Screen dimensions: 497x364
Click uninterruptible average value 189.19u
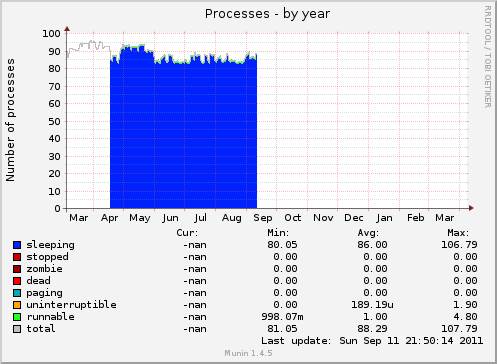point(372,305)
